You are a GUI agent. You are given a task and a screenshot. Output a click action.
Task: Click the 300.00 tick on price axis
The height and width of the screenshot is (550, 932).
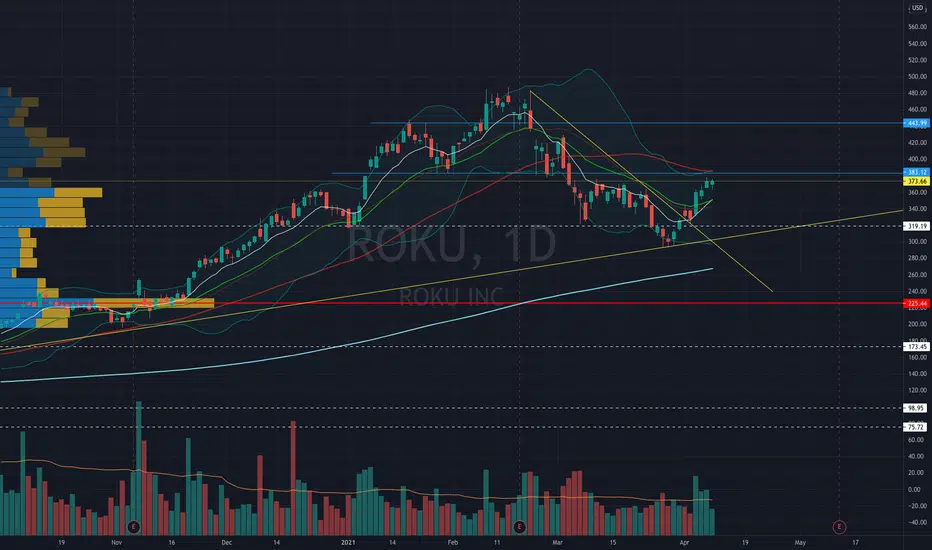click(917, 241)
